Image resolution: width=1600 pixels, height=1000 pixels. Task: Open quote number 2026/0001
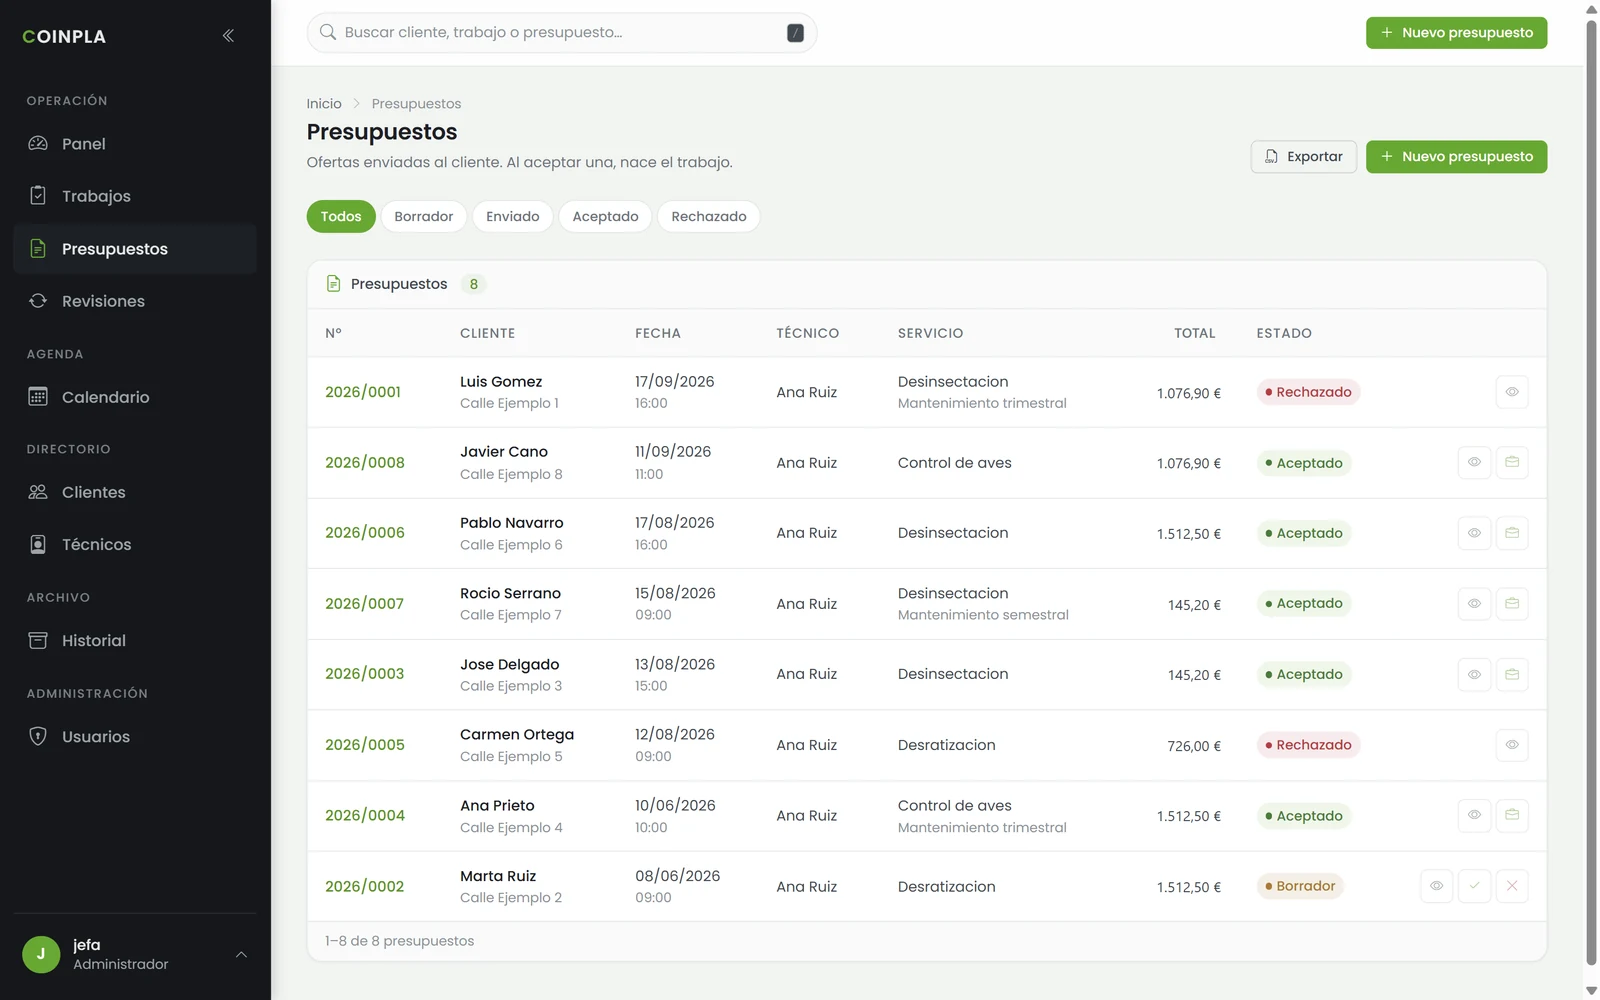(x=363, y=392)
